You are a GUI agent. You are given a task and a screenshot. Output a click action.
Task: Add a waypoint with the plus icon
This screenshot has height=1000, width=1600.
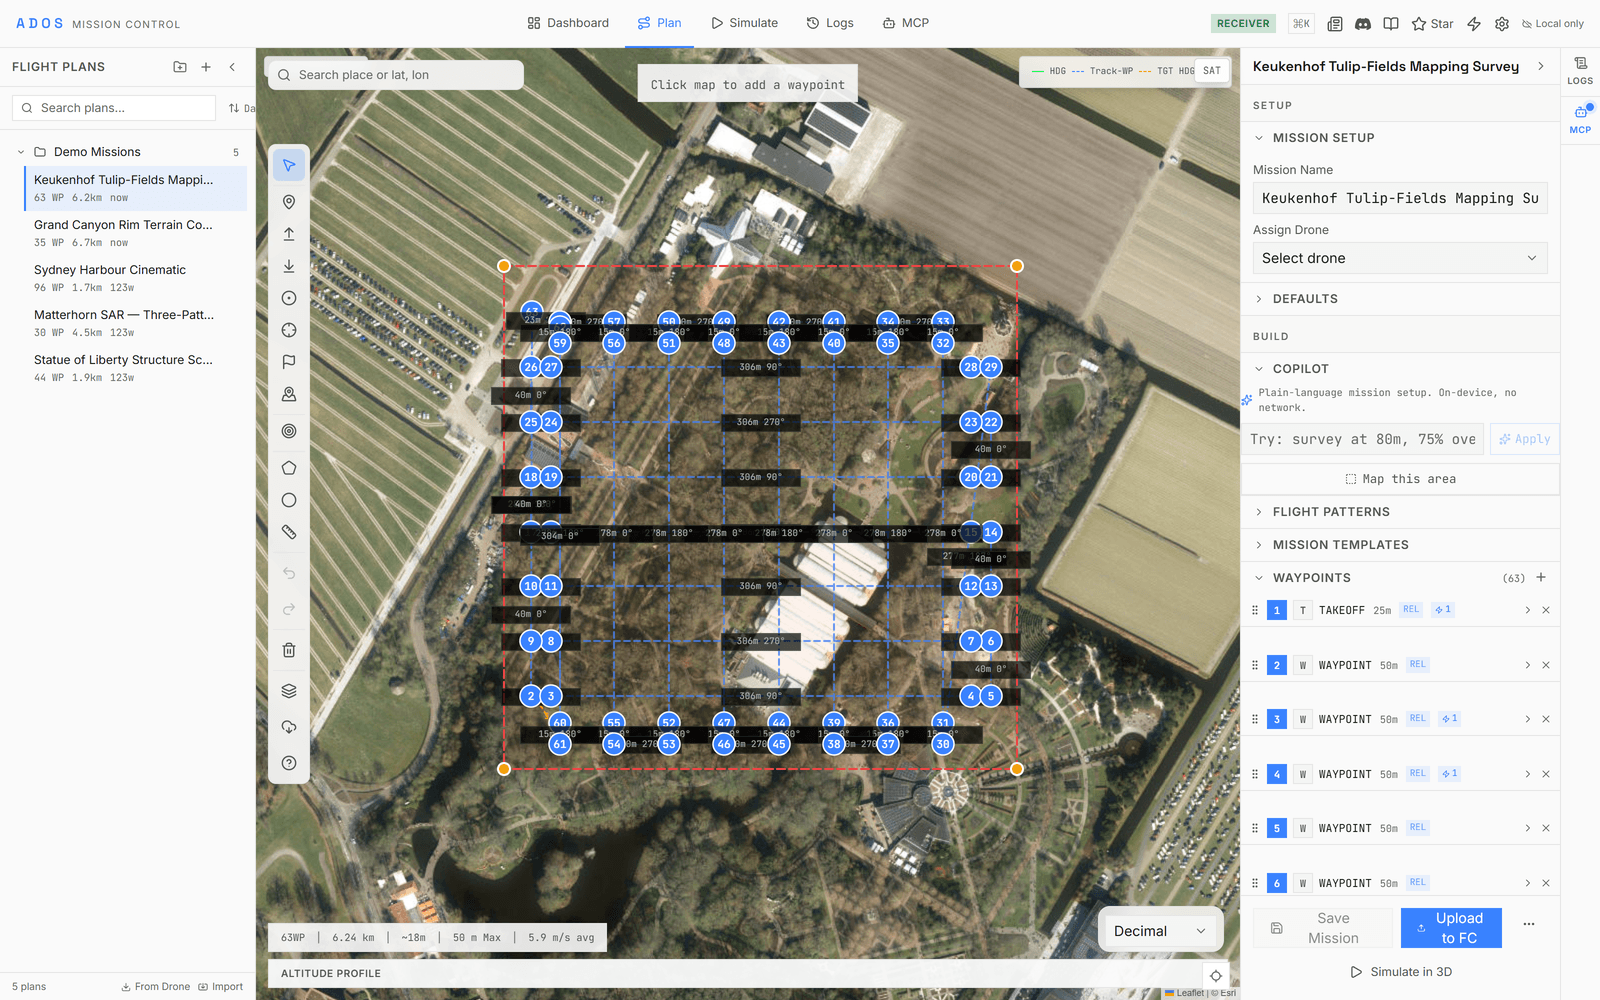[1541, 577]
